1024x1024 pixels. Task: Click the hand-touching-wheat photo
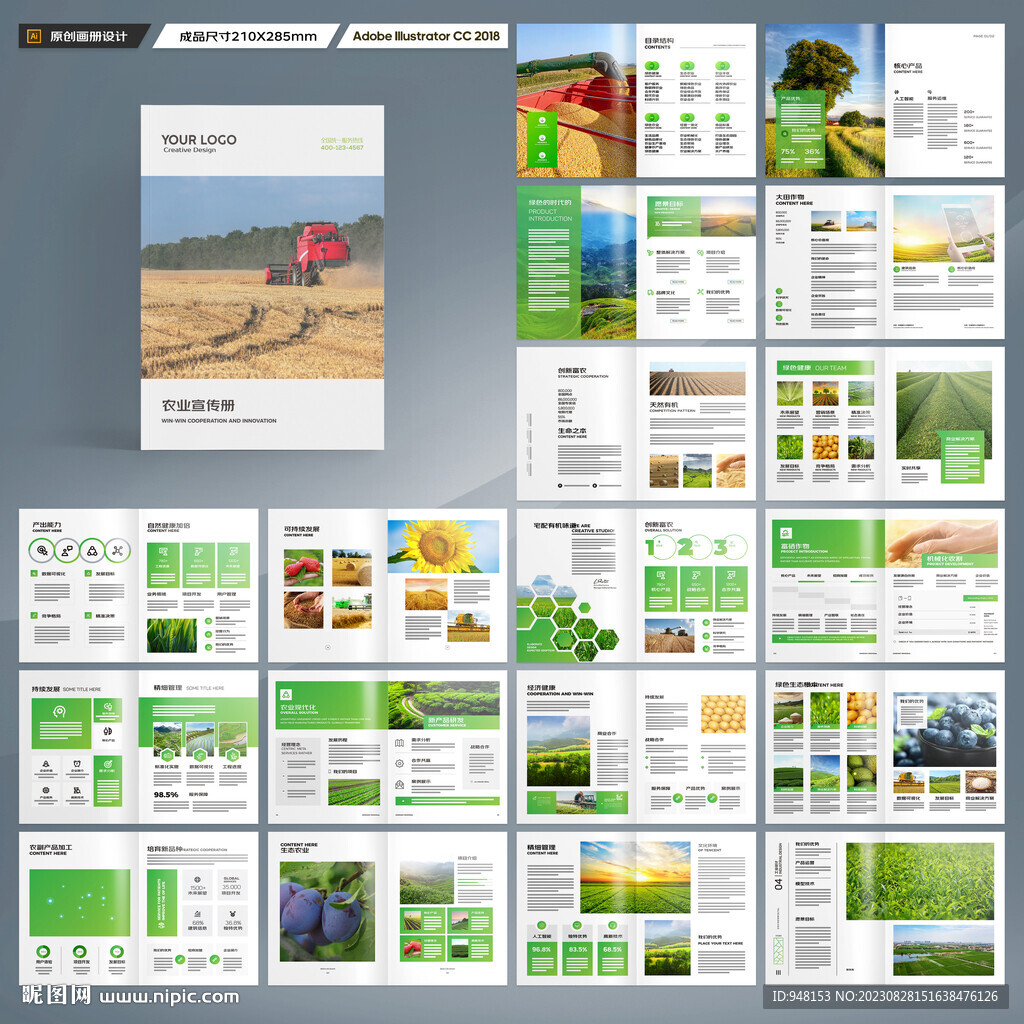click(942, 543)
